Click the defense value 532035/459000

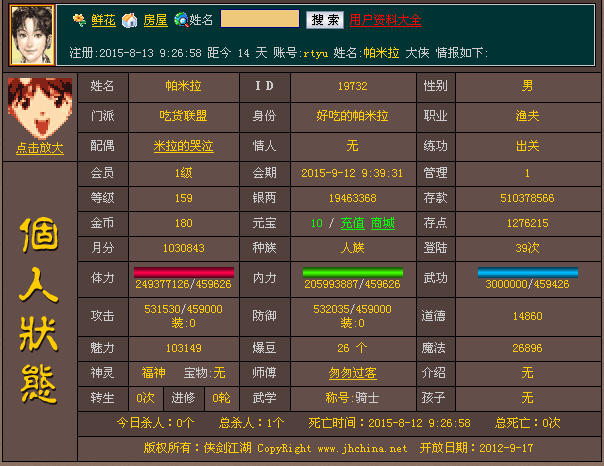tap(352, 309)
